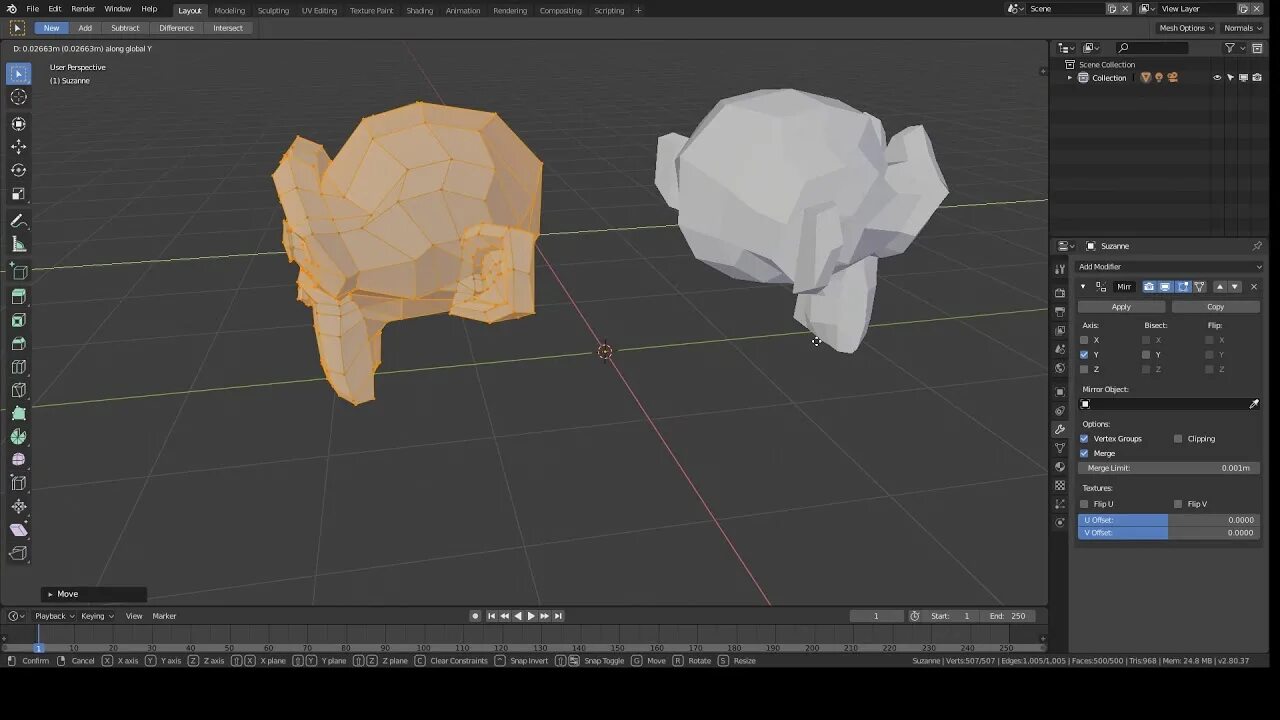Adjust the U Offset slider
The width and height of the screenshot is (1280, 720).
coord(1168,520)
